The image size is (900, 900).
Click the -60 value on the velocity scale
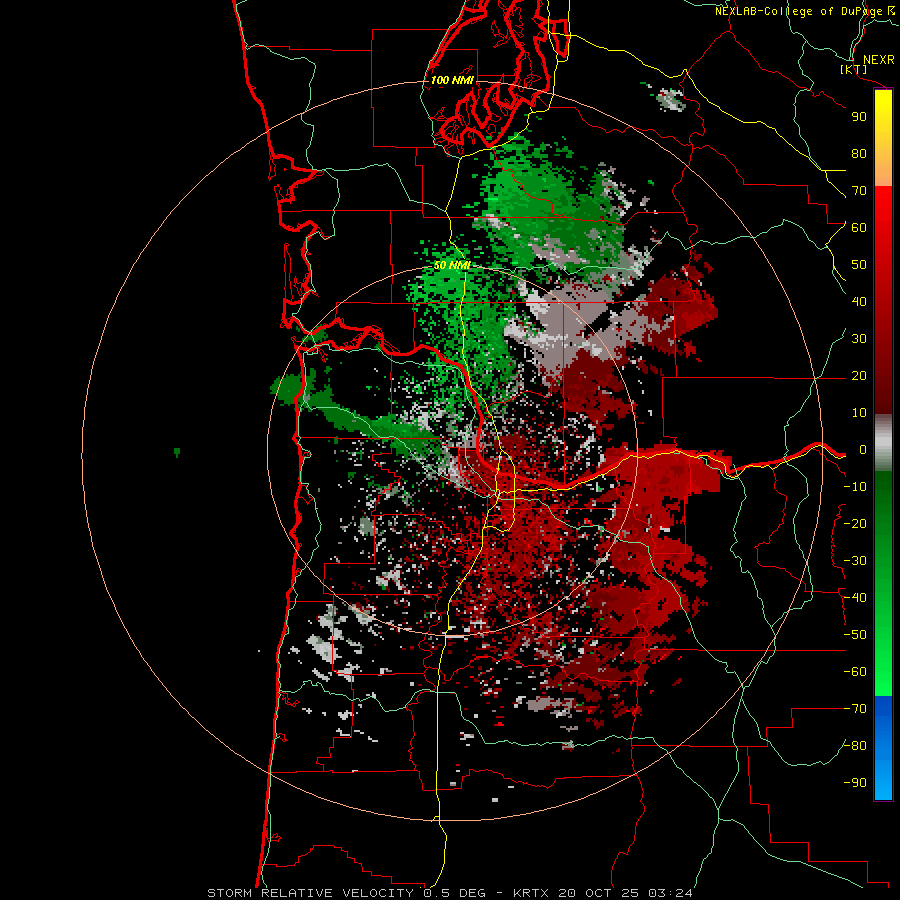click(855, 672)
